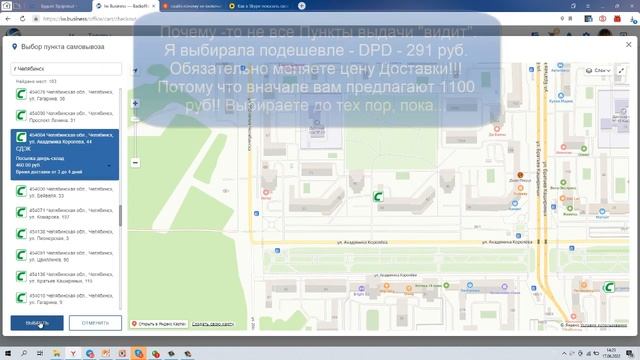
Task: Switch to the third browser tab with red icon
Action: click(192, 6)
